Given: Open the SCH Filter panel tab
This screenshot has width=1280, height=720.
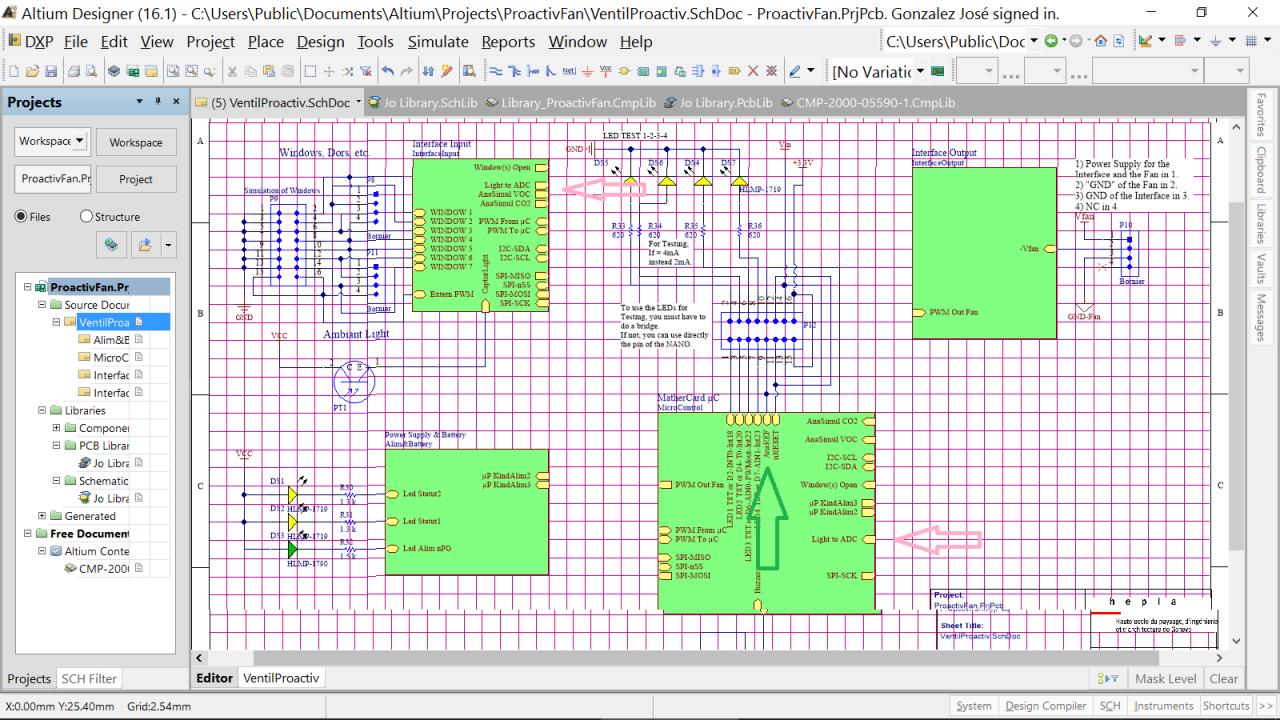Looking at the screenshot, I should [89, 678].
